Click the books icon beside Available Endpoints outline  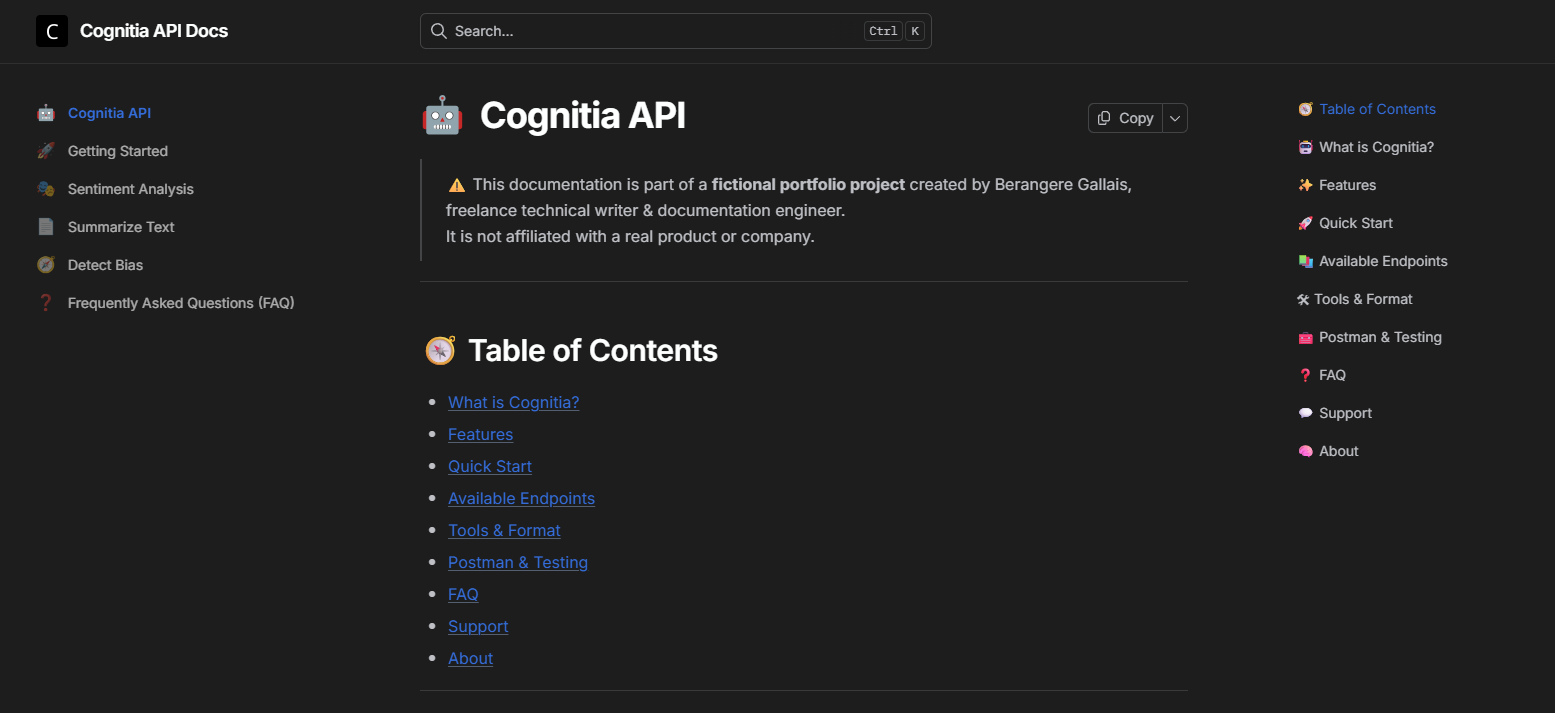click(x=1305, y=261)
